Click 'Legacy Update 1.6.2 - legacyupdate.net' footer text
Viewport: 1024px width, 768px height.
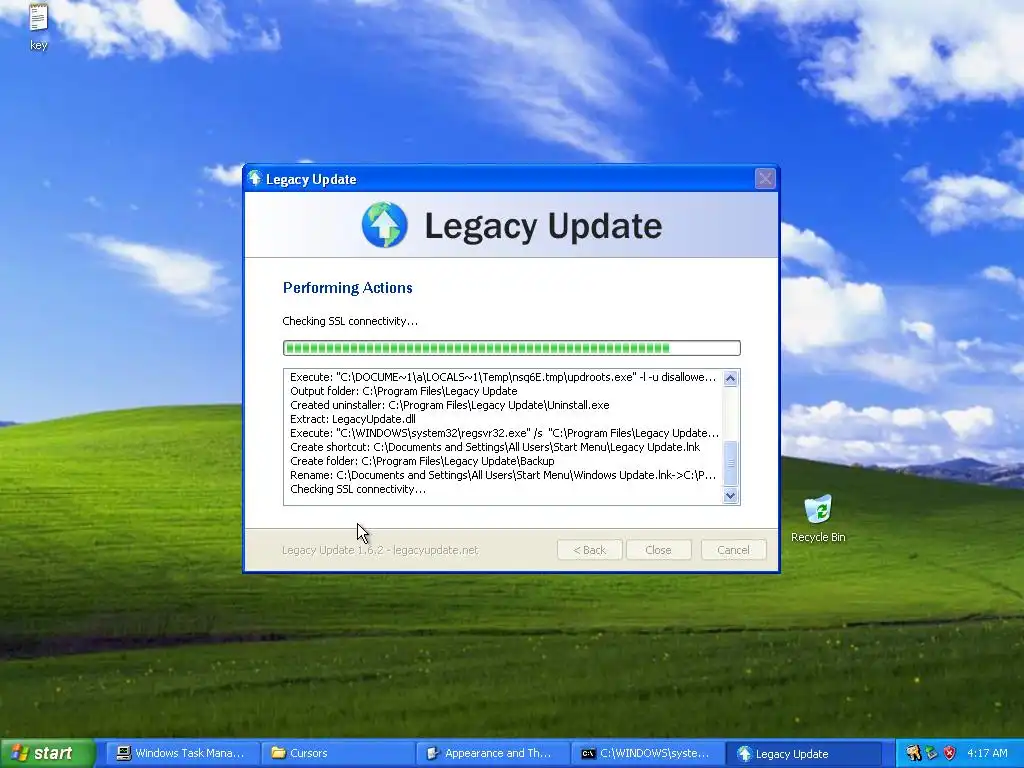380,550
